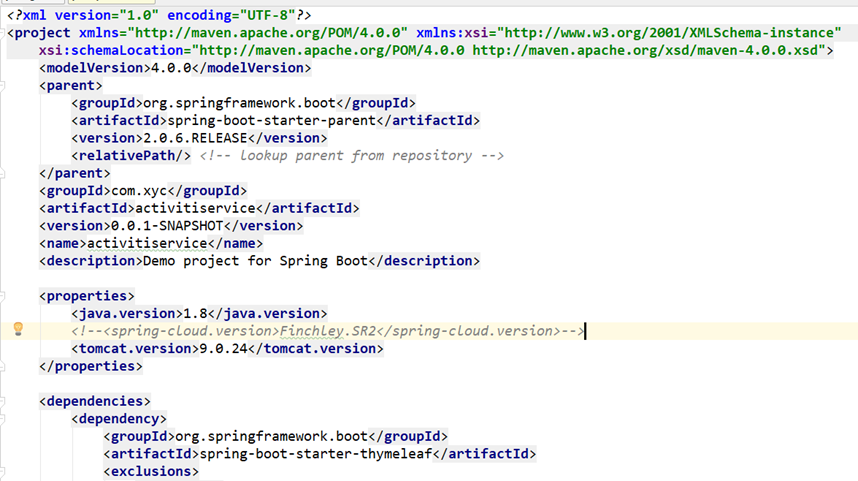Click the closing parent tag
858x481 pixels.
74,173
